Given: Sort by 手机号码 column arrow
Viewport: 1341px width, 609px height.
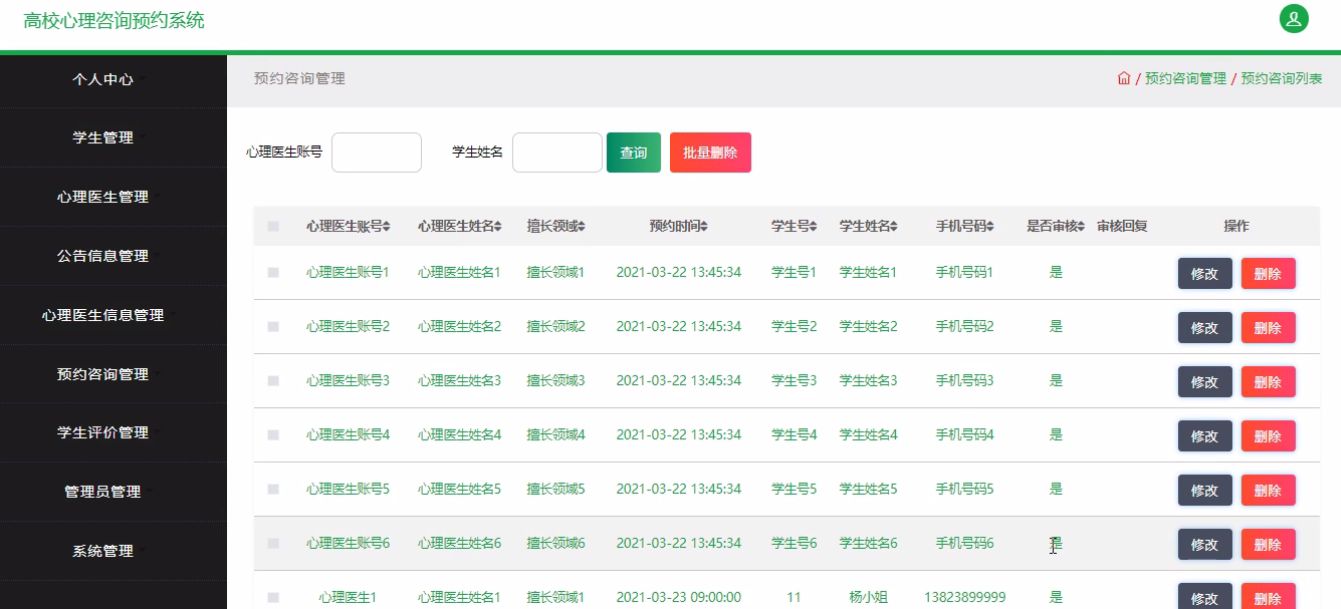Looking at the screenshot, I should point(991,227).
